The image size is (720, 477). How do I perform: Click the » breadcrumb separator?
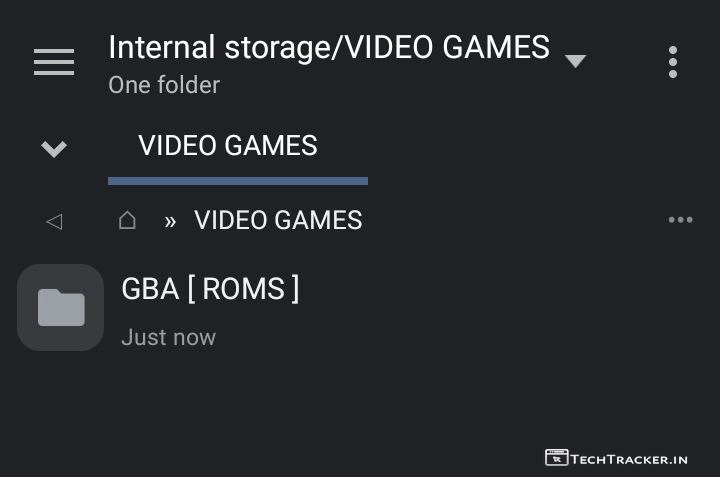point(170,221)
